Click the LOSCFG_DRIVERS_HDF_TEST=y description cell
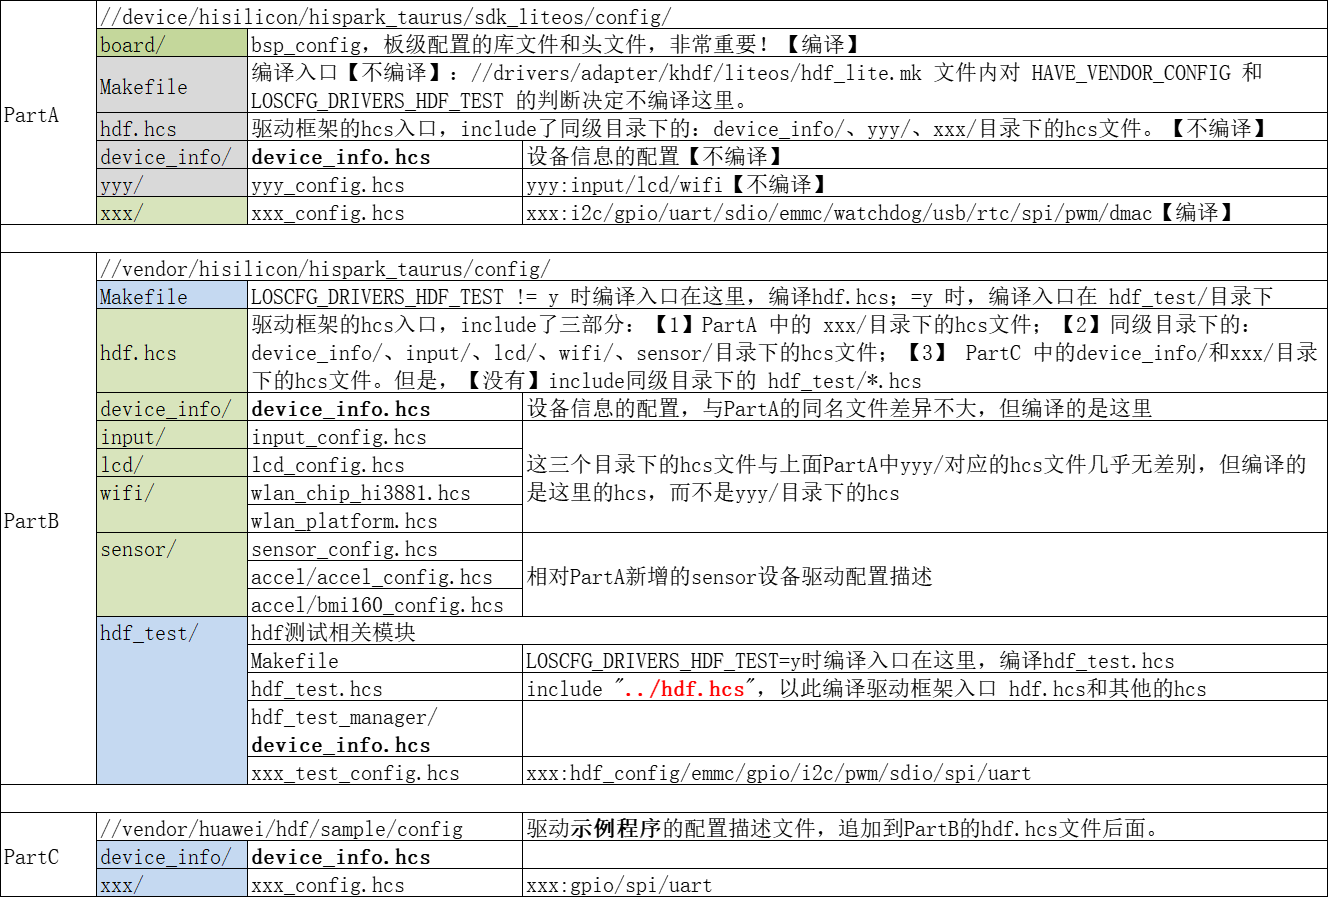 925,659
